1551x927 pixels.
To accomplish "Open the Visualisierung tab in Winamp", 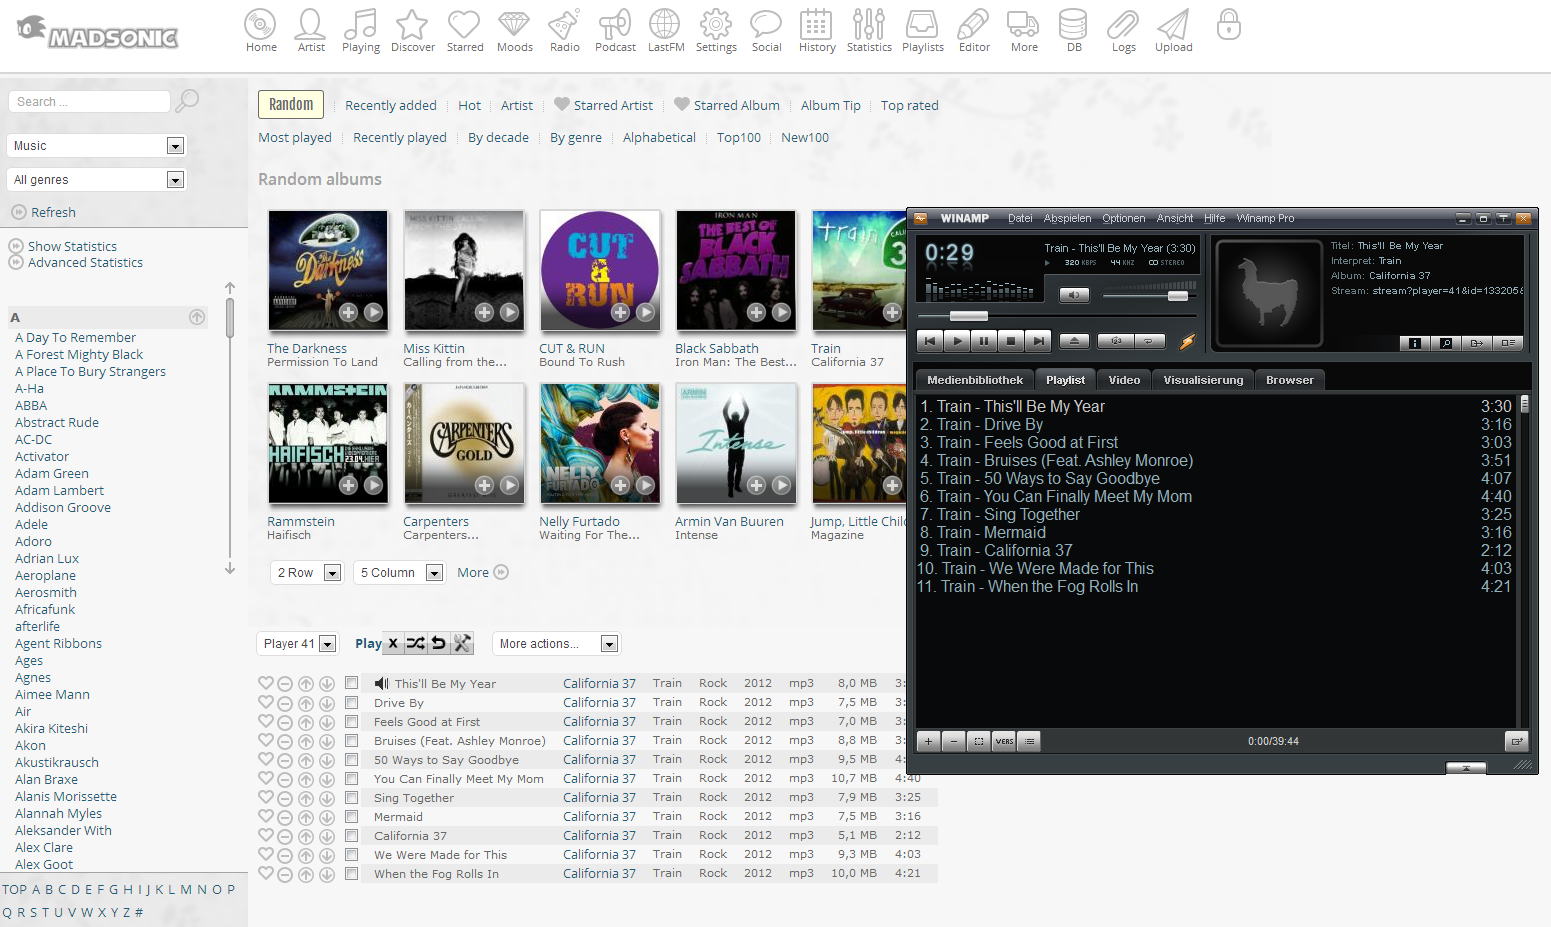I will [x=1203, y=380].
